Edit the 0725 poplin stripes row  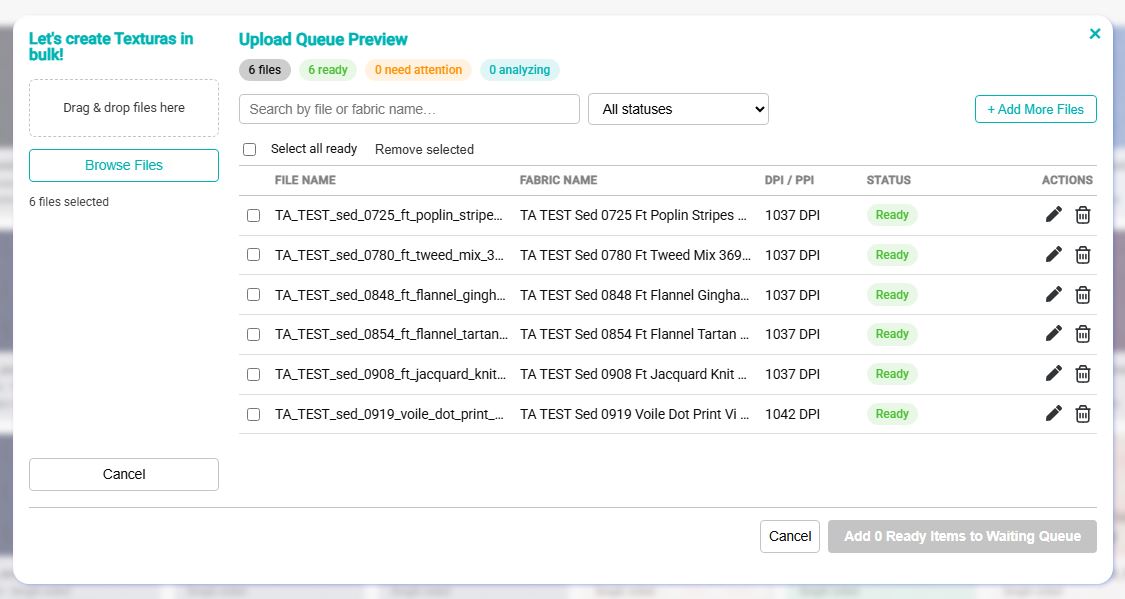coord(1053,214)
